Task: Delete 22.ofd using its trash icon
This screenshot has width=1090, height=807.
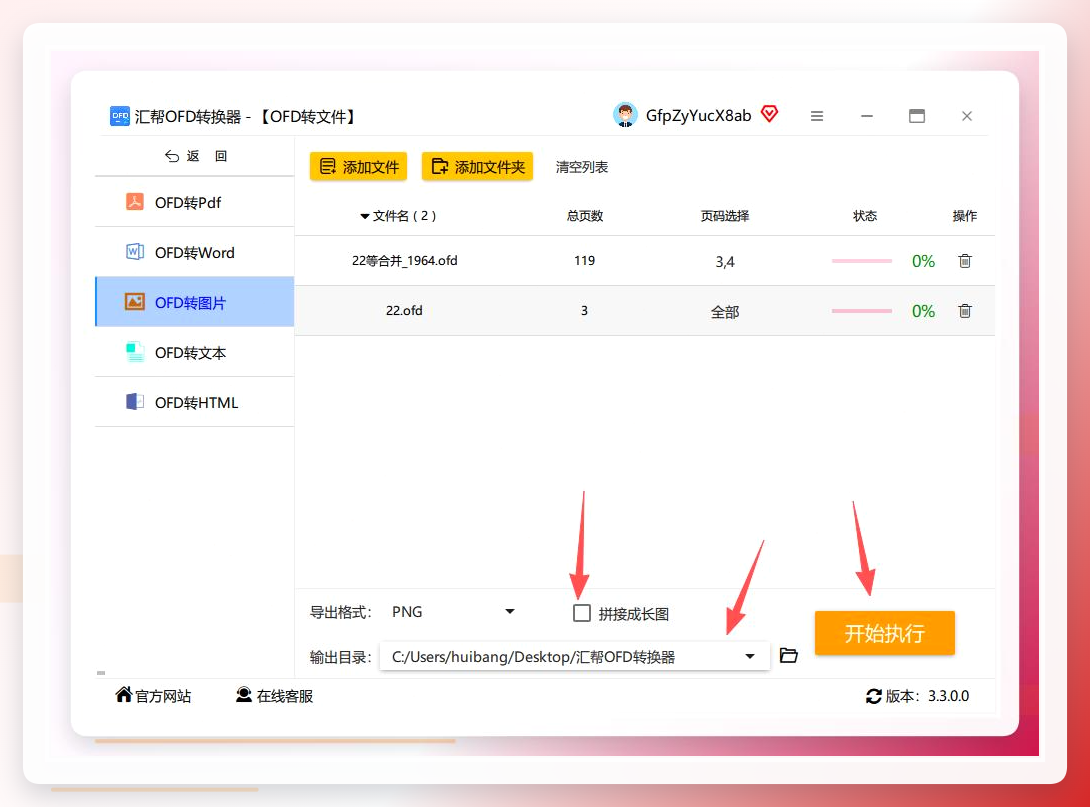Action: tap(965, 311)
